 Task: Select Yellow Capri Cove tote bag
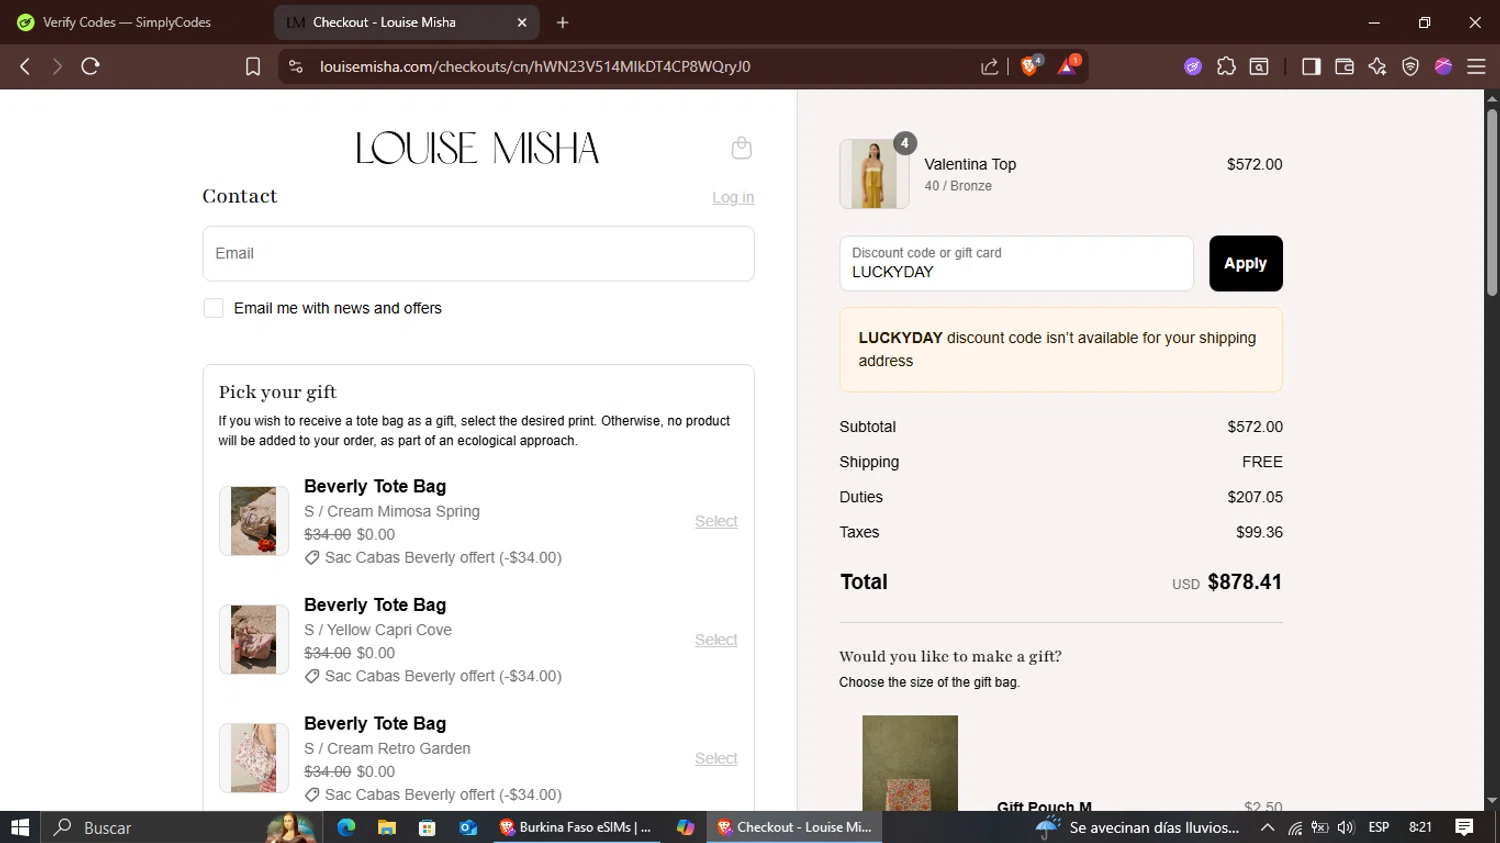(x=716, y=640)
